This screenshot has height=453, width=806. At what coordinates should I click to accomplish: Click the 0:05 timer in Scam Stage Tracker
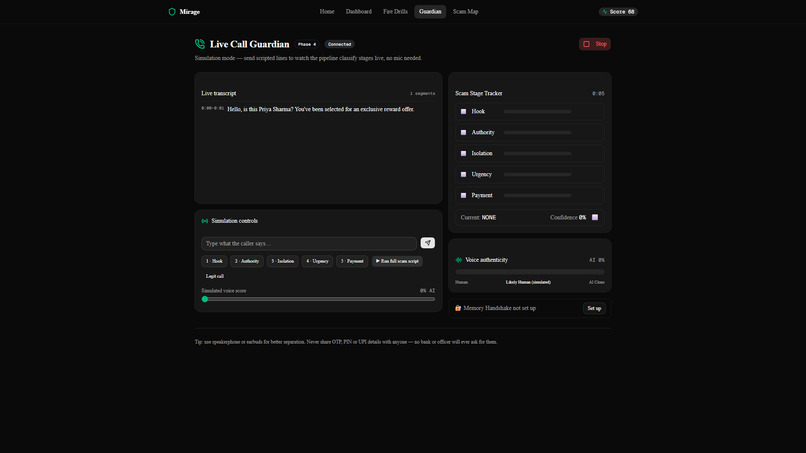click(x=598, y=94)
